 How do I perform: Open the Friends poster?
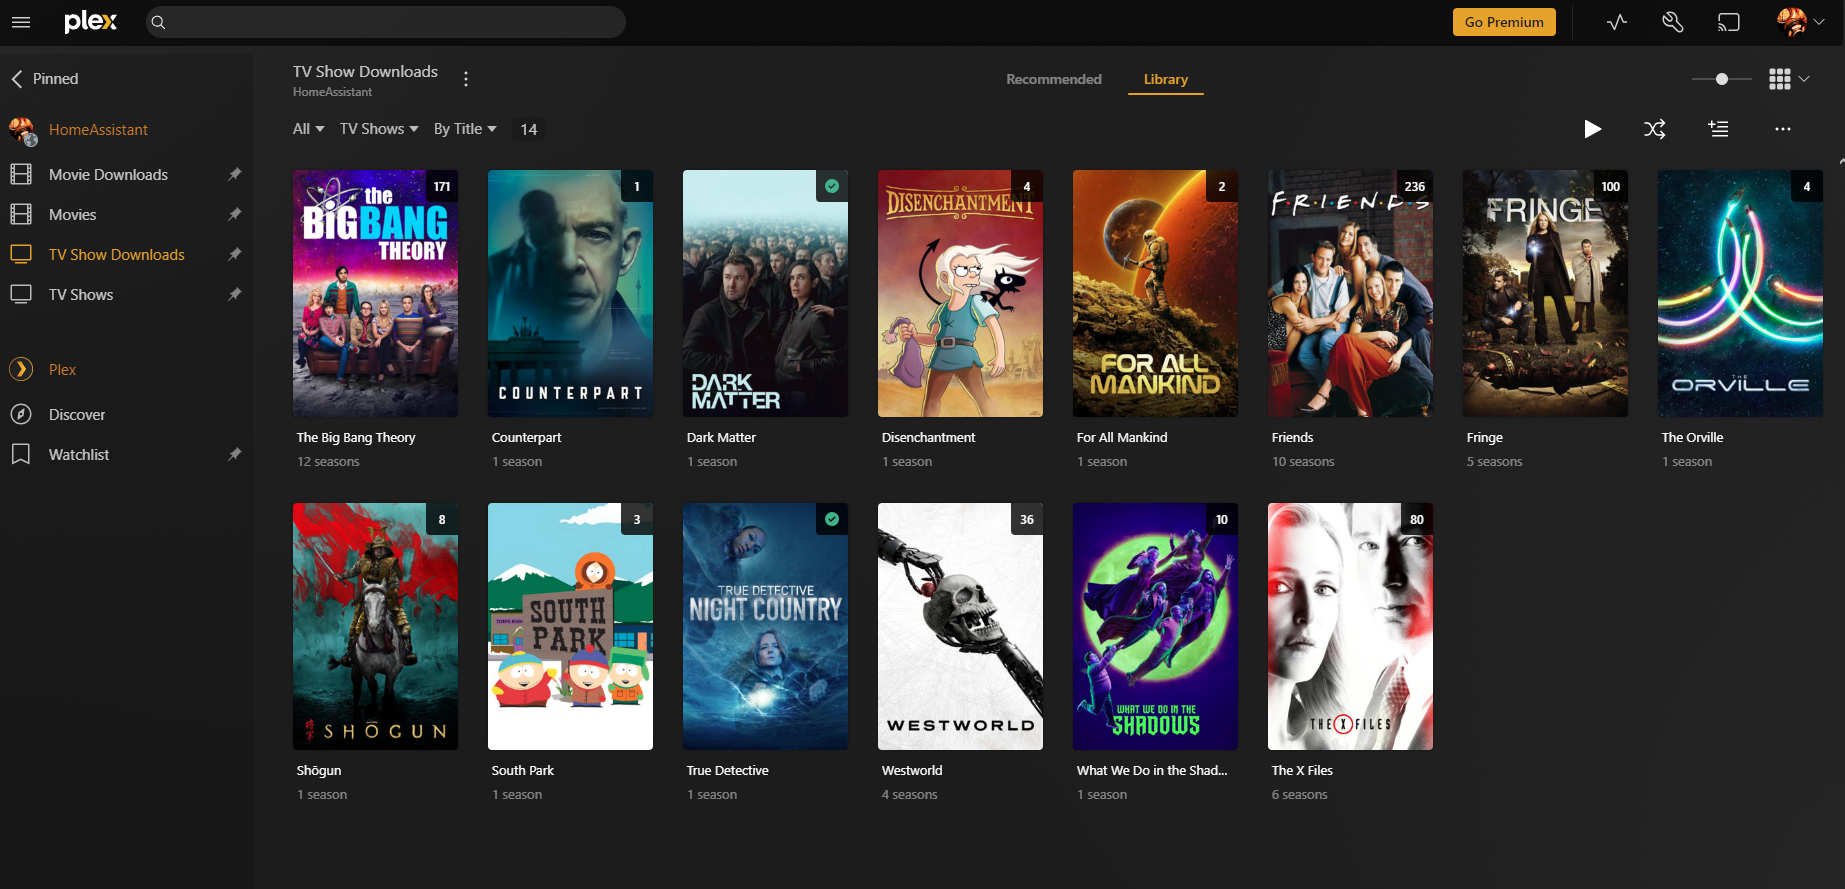pos(1350,293)
